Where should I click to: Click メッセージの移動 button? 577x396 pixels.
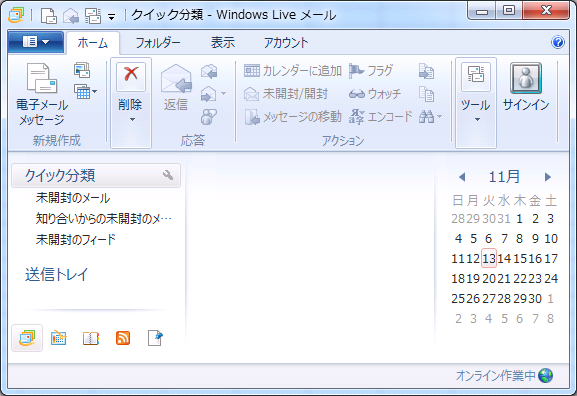tap(293, 117)
